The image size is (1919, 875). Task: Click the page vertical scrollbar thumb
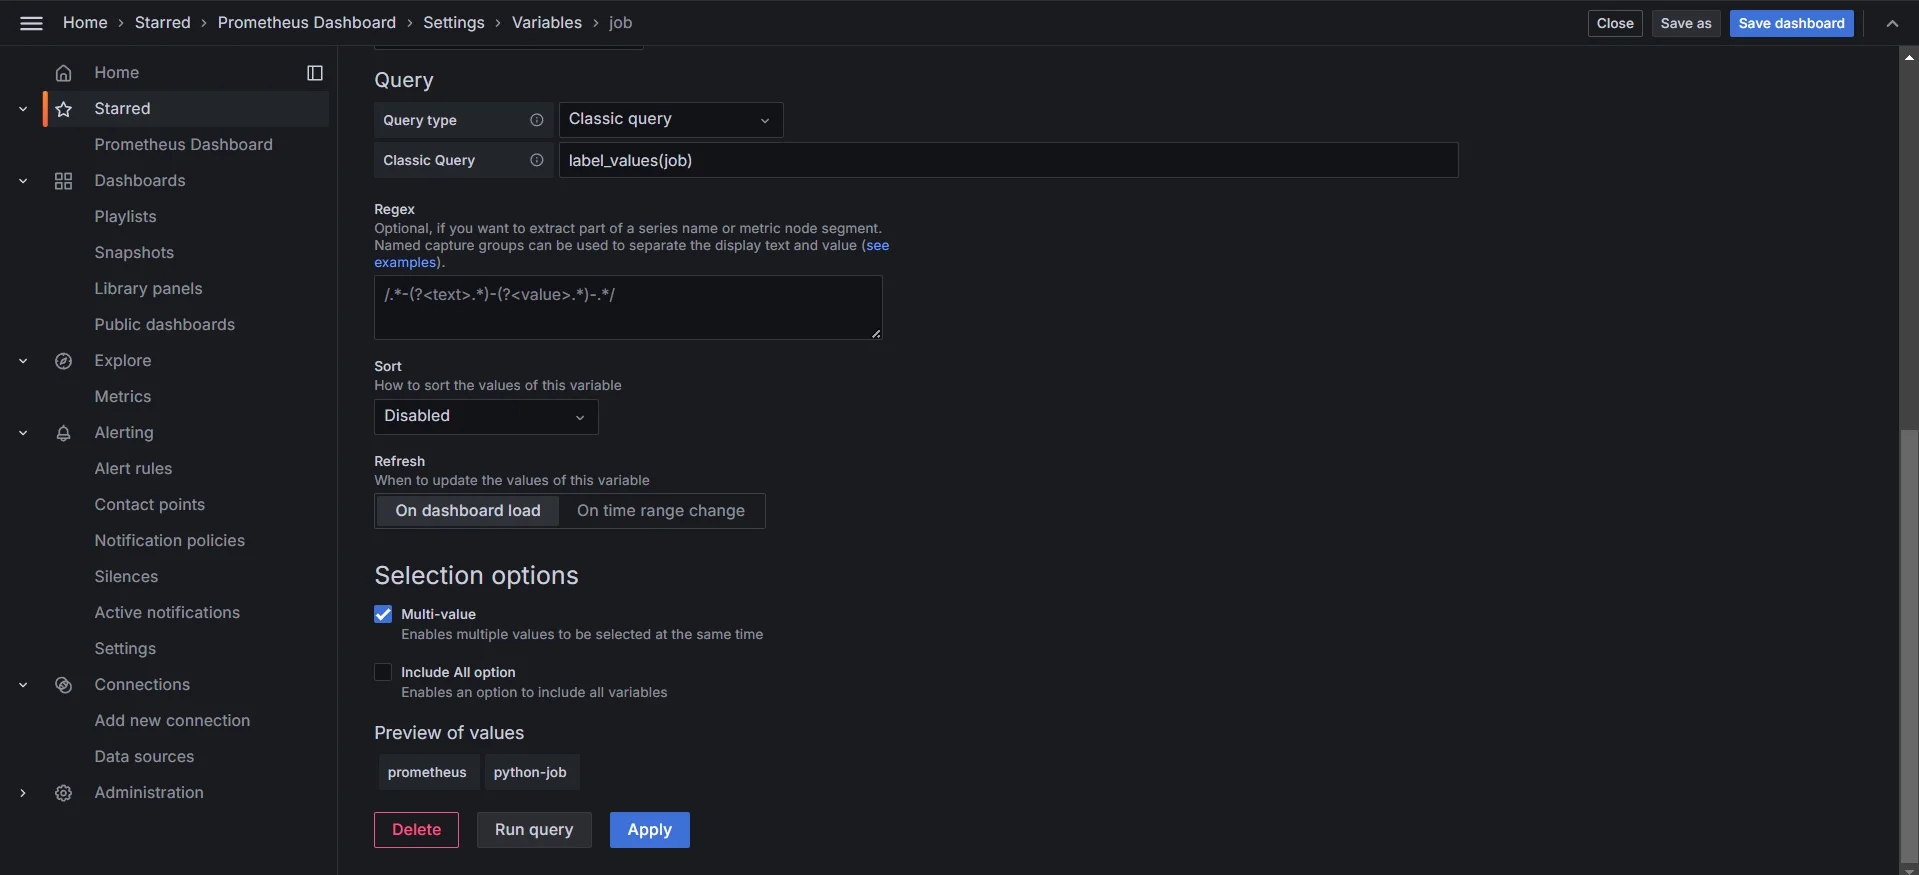tap(1909, 645)
